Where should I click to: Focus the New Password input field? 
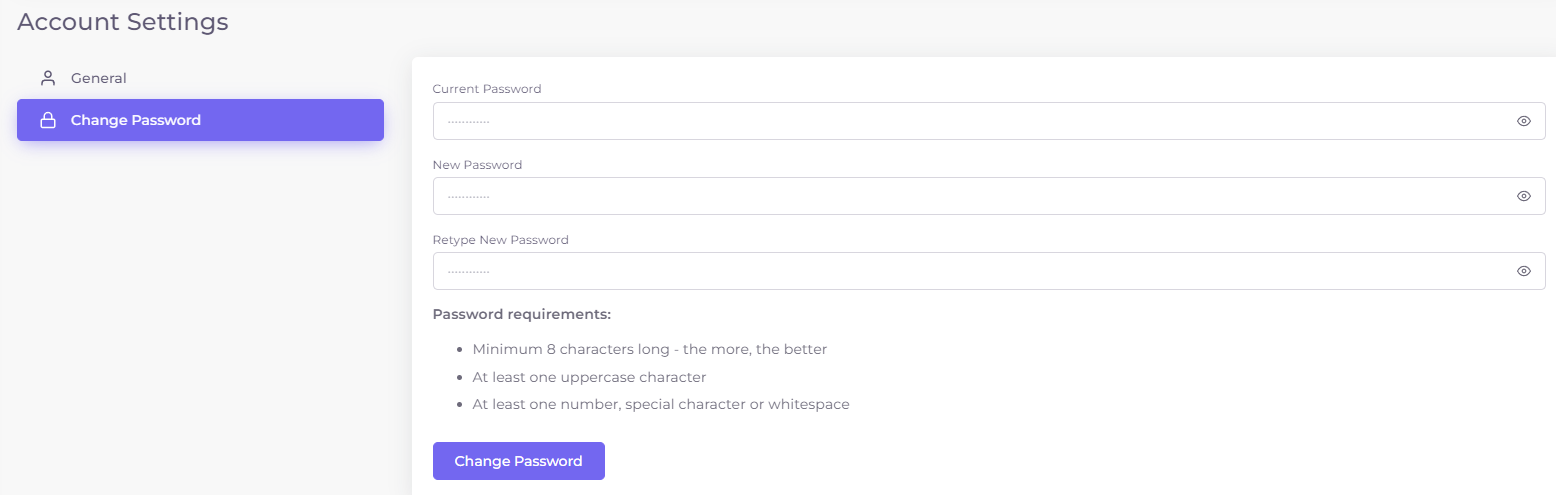pyautogui.click(x=989, y=196)
